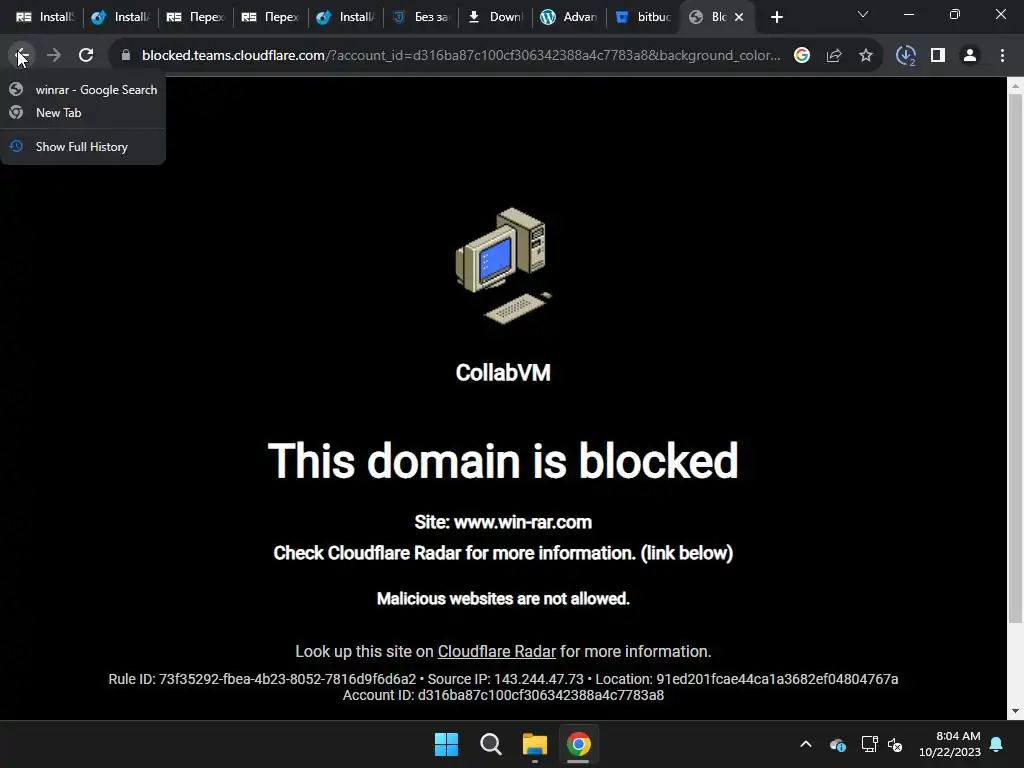1024x768 pixels.
Task: Open the share page icon in the address bar
Action: tap(833, 56)
